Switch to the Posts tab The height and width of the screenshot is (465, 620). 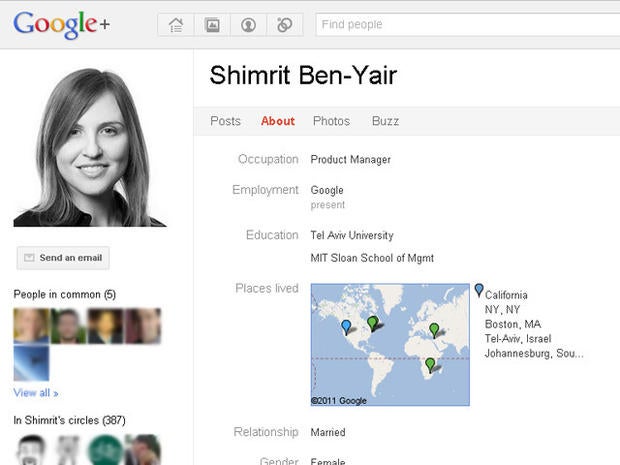click(225, 121)
